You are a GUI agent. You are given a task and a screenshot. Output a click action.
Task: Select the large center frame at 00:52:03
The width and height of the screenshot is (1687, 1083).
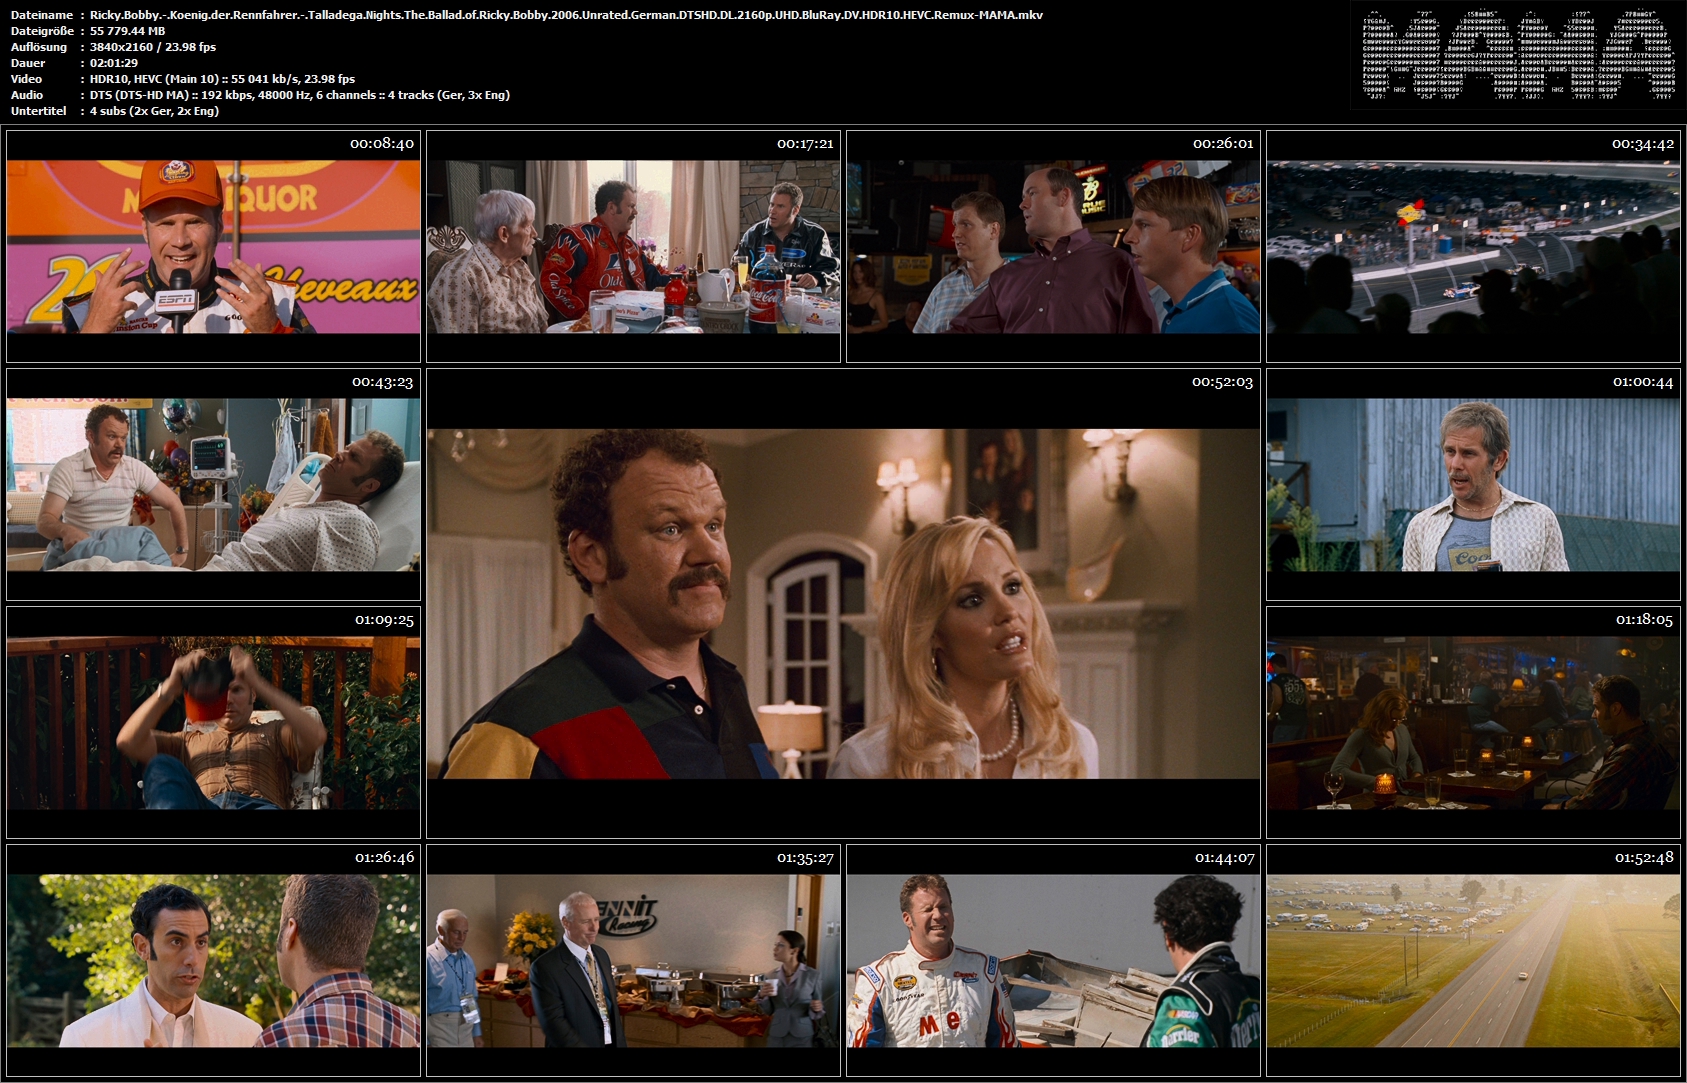click(843, 603)
